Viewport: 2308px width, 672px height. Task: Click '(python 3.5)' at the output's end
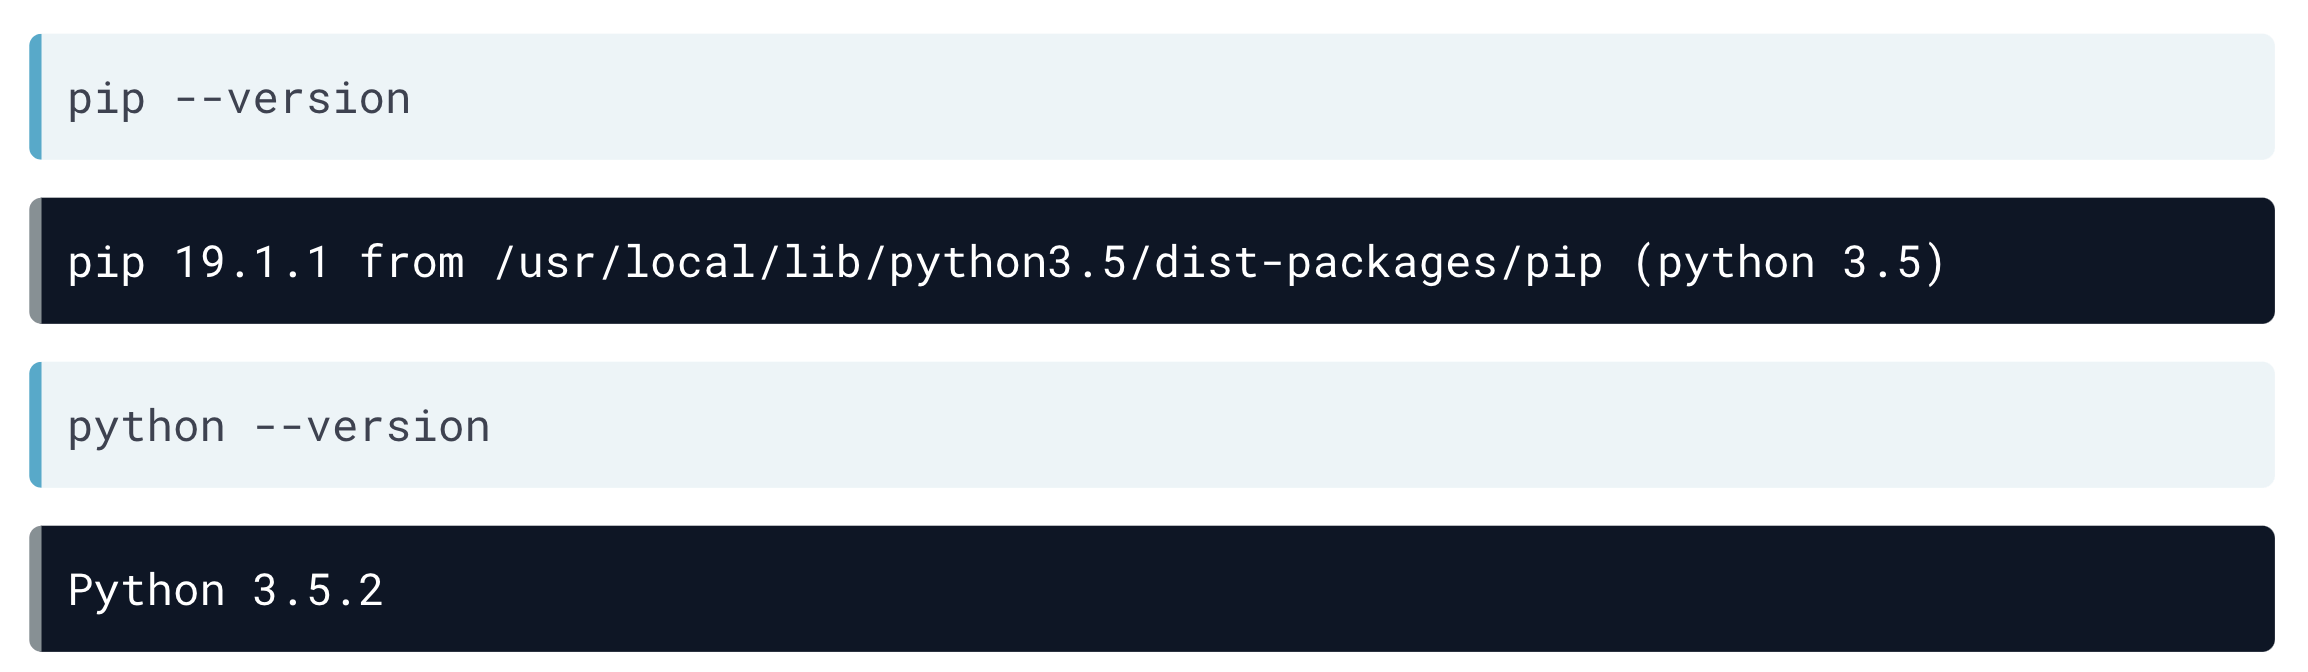(x=1788, y=263)
